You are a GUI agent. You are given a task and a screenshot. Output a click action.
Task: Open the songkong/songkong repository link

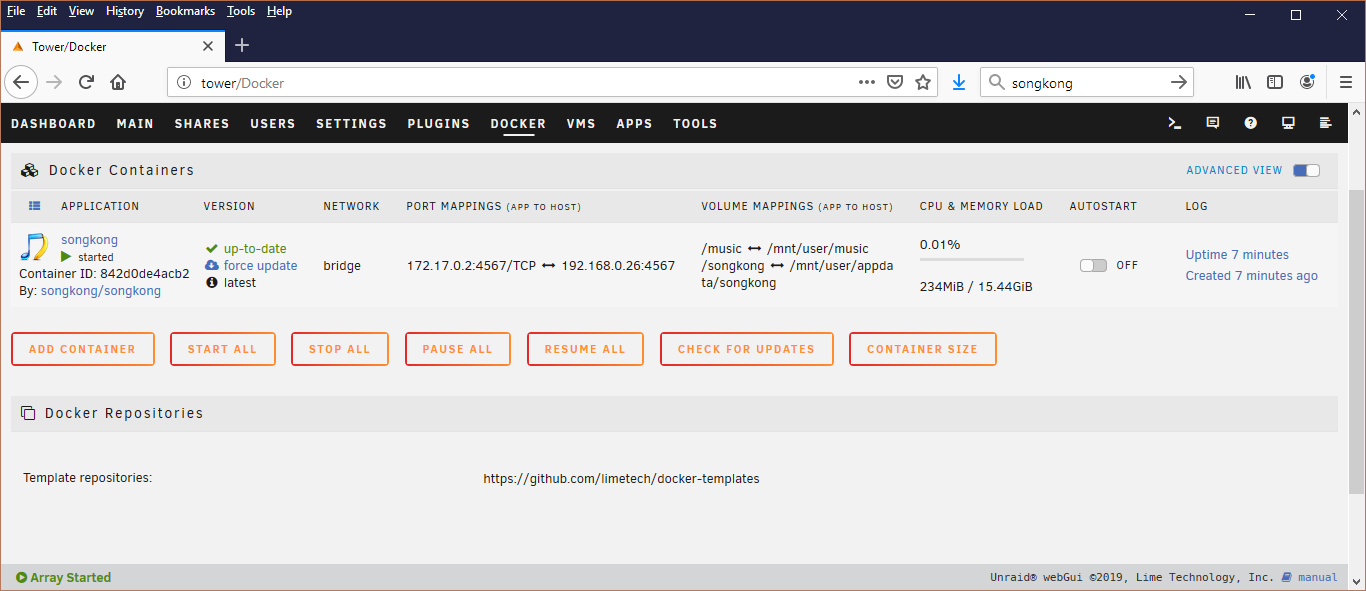(x=101, y=291)
